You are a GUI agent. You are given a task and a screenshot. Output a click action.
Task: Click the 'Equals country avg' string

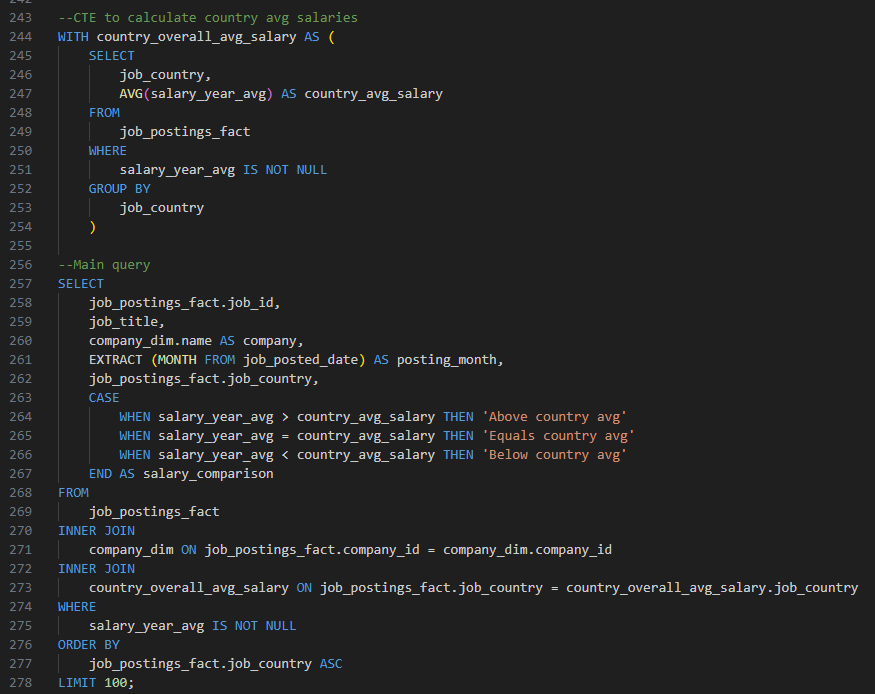pyautogui.click(x=558, y=436)
